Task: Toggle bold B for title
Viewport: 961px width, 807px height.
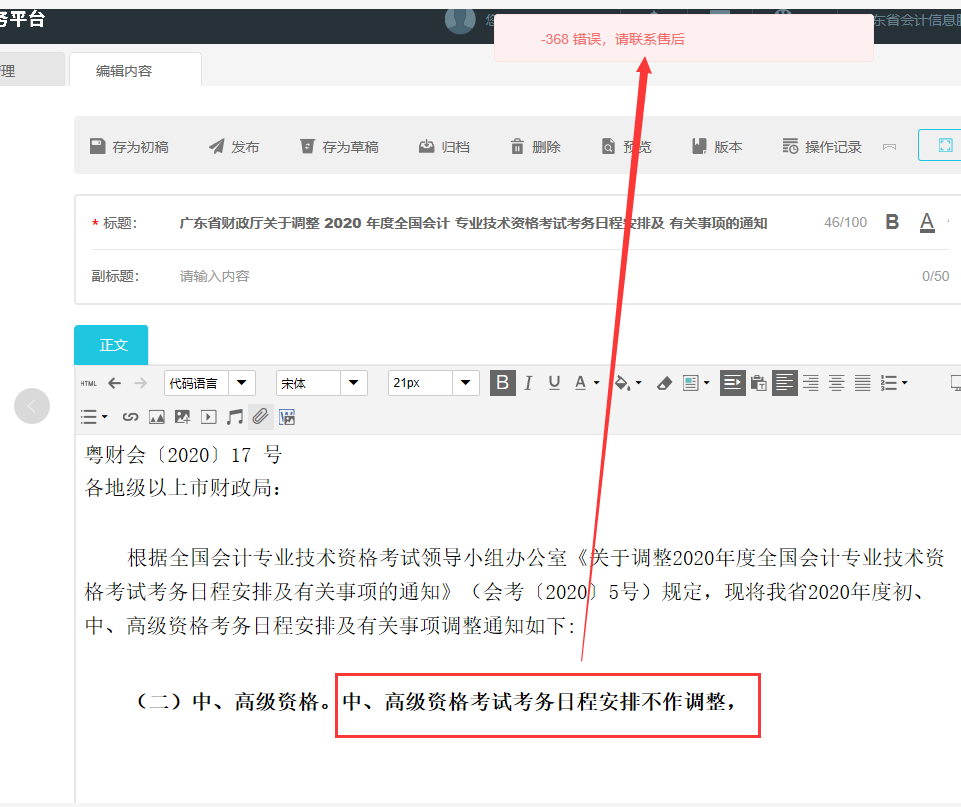Action: pyautogui.click(x=892, y=222)
